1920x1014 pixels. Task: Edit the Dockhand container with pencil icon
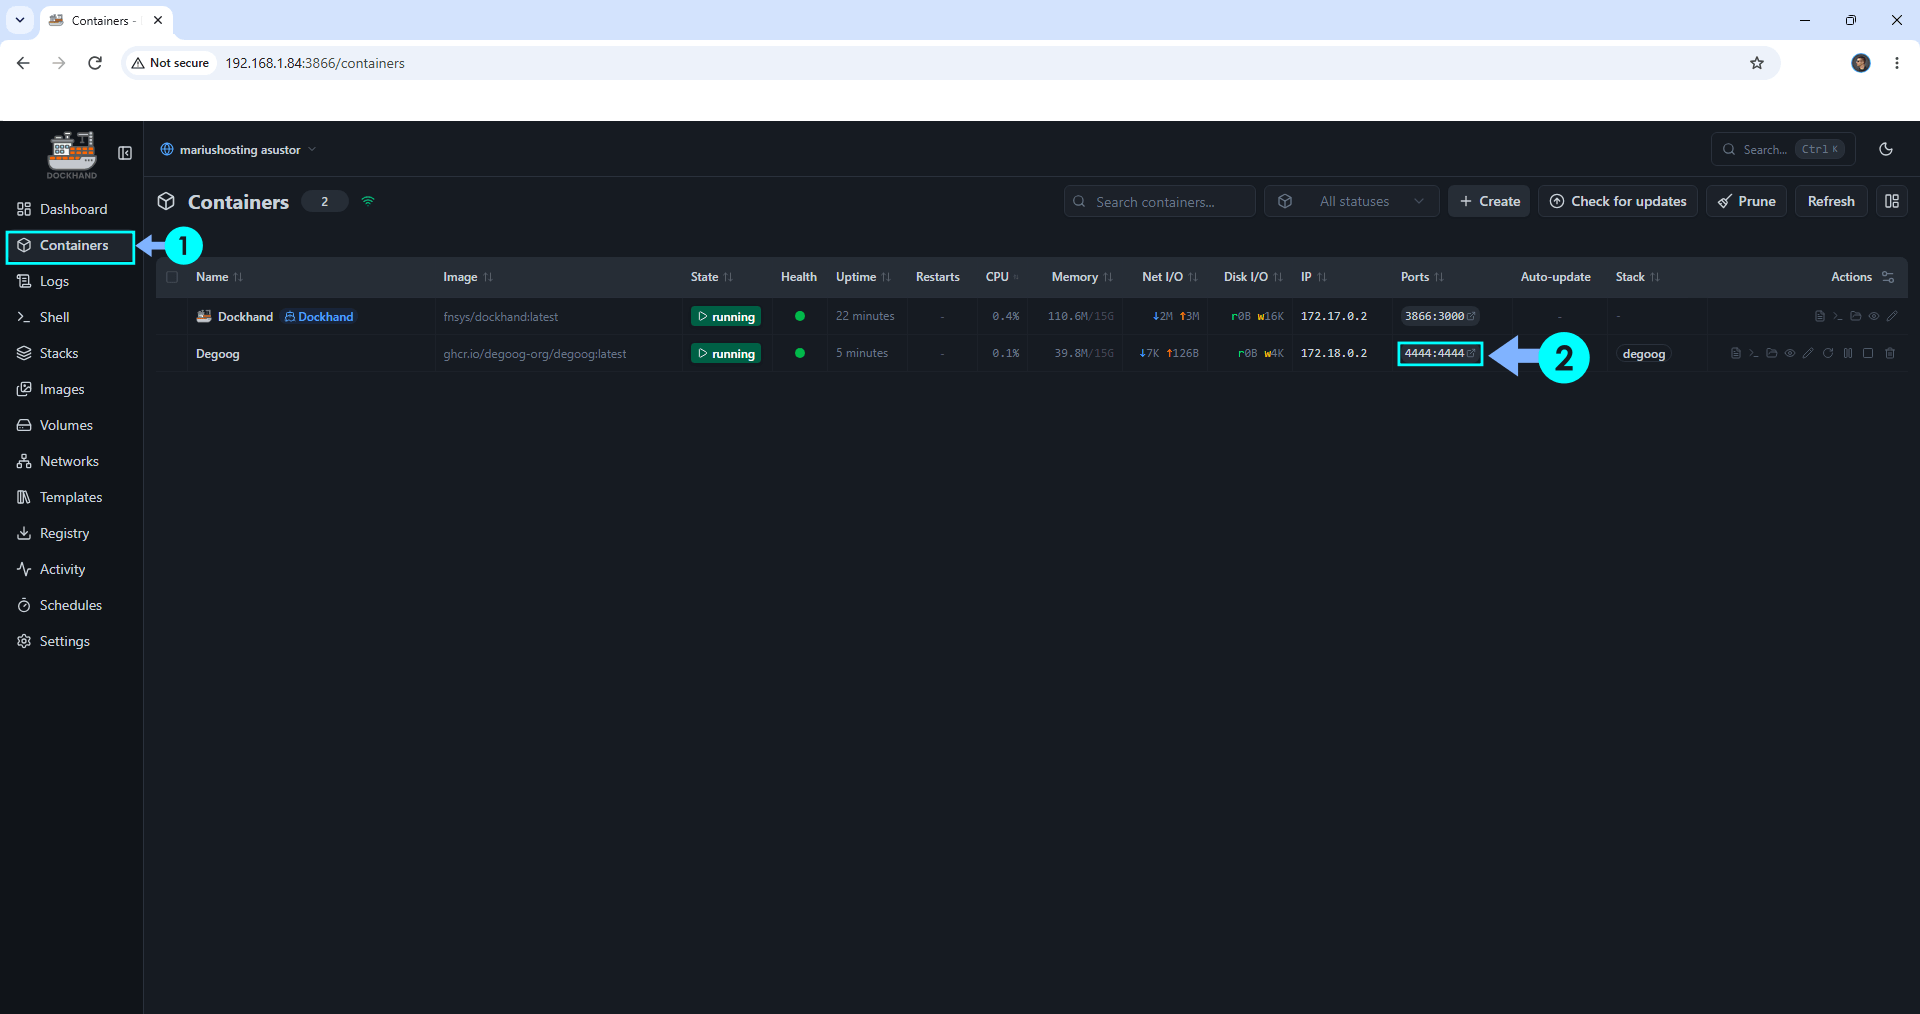[1892, 316]
